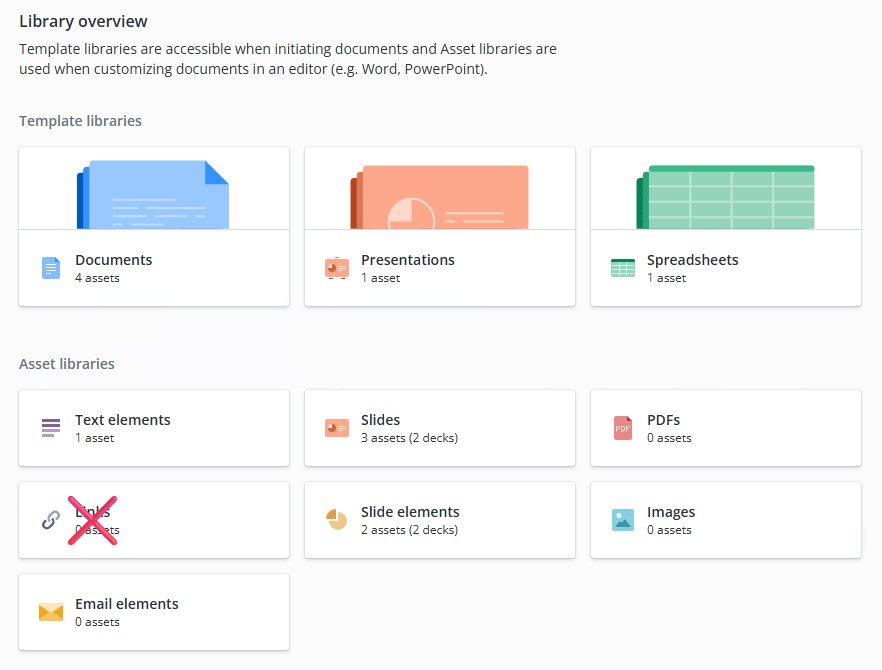Click the orange Presentations slide icon
The image size is (882, 670).
click(x=337, y=268)
